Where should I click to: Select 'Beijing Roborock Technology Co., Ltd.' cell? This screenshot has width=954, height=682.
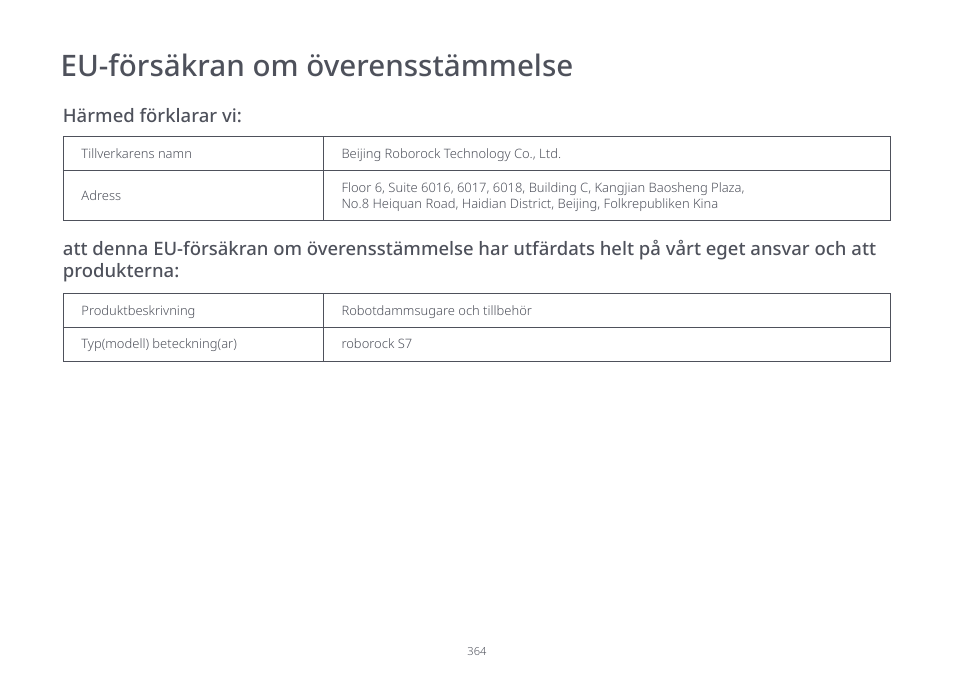[x=607, y=154]
